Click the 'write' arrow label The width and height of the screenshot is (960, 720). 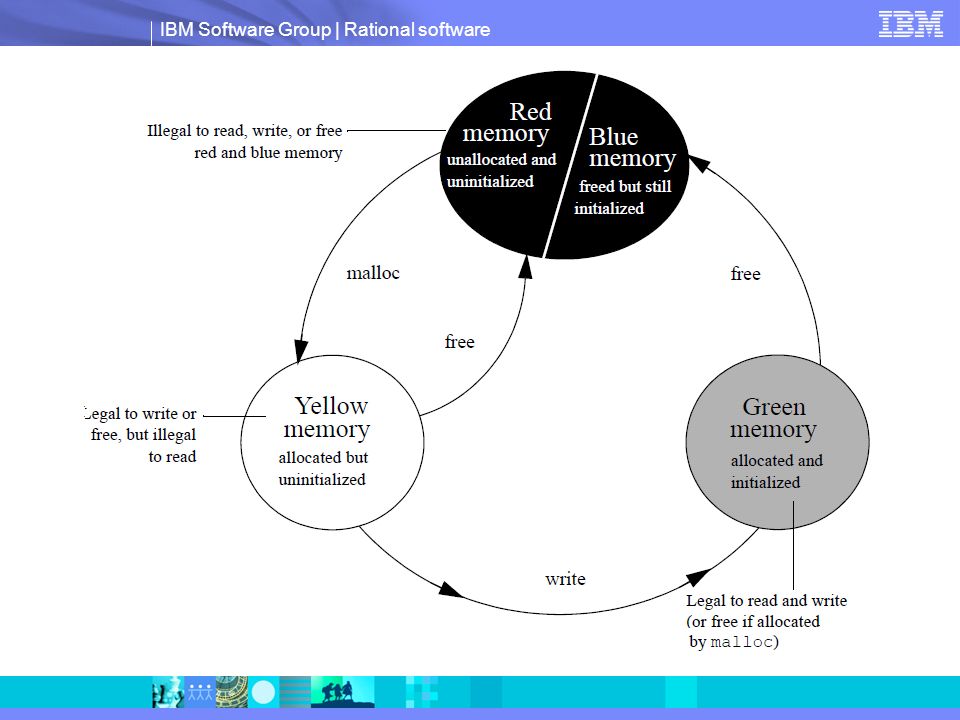[x=565, y=579]
